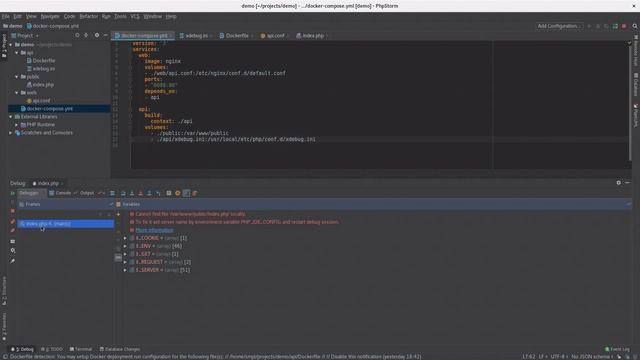Open the Output tab in Debug panel

[x=87, y=193]
